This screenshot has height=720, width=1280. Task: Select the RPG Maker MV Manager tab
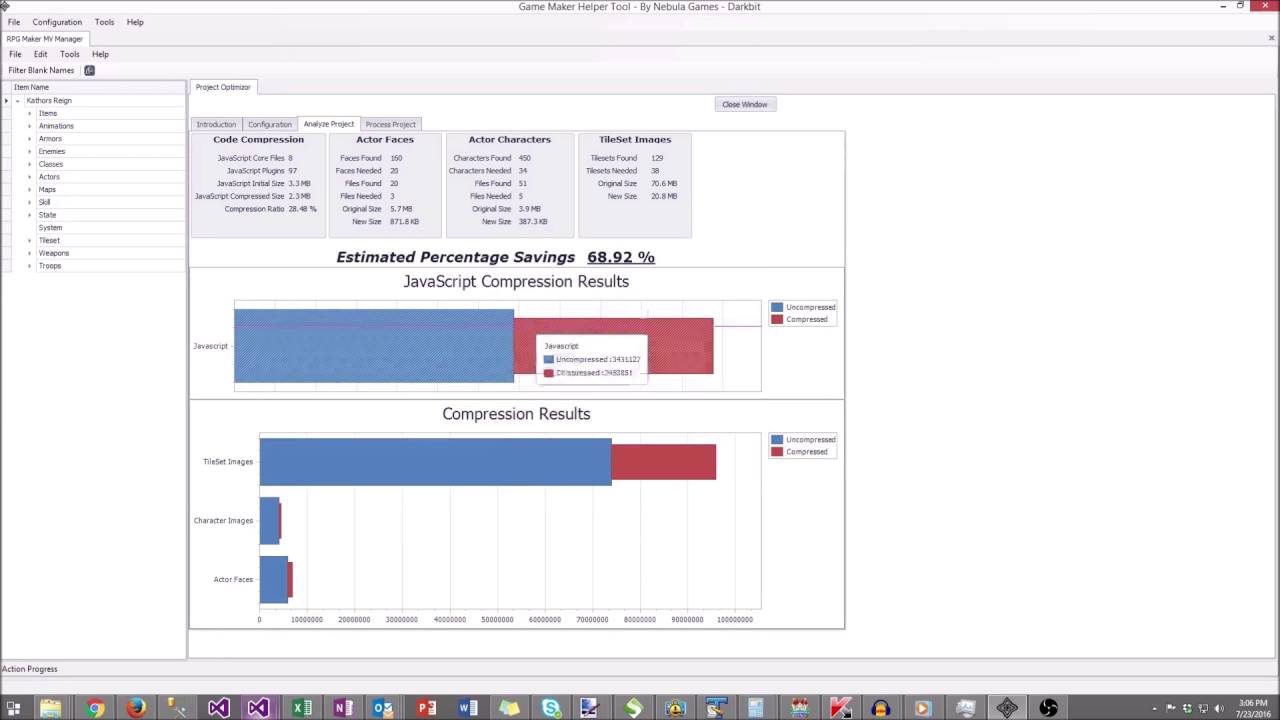45,38
